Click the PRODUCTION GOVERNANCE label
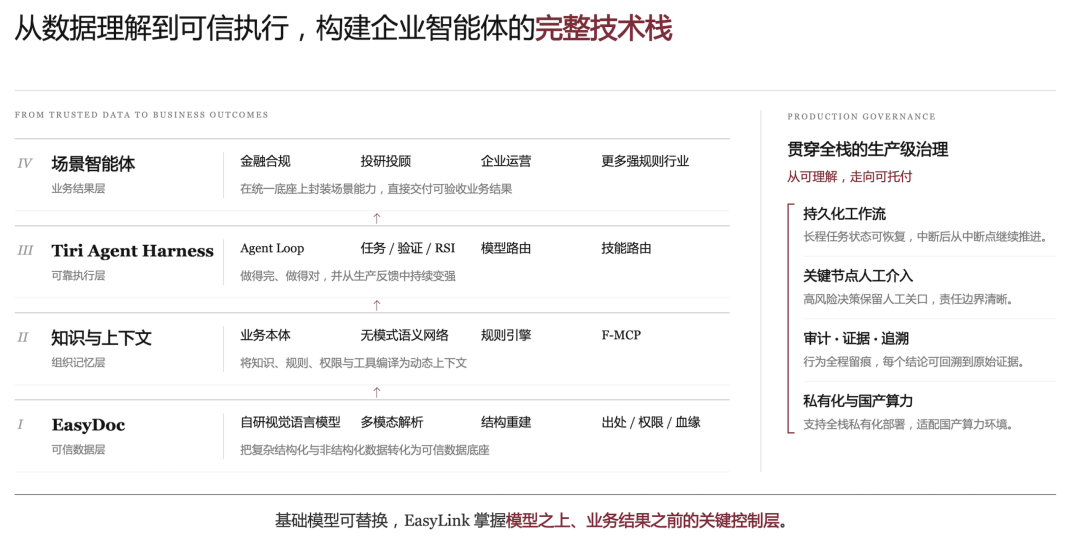Screen dimensions: 1080x543 pos(862,116)
